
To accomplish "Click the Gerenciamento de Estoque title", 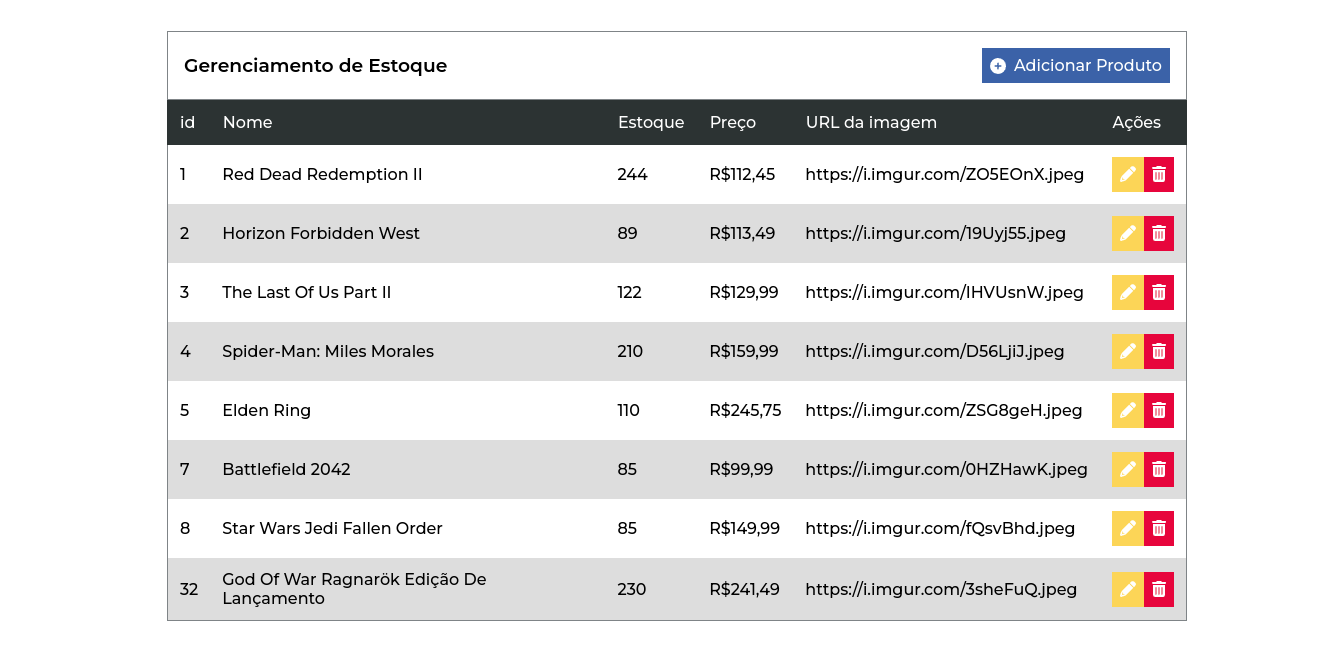I will [x=315, y=66].
